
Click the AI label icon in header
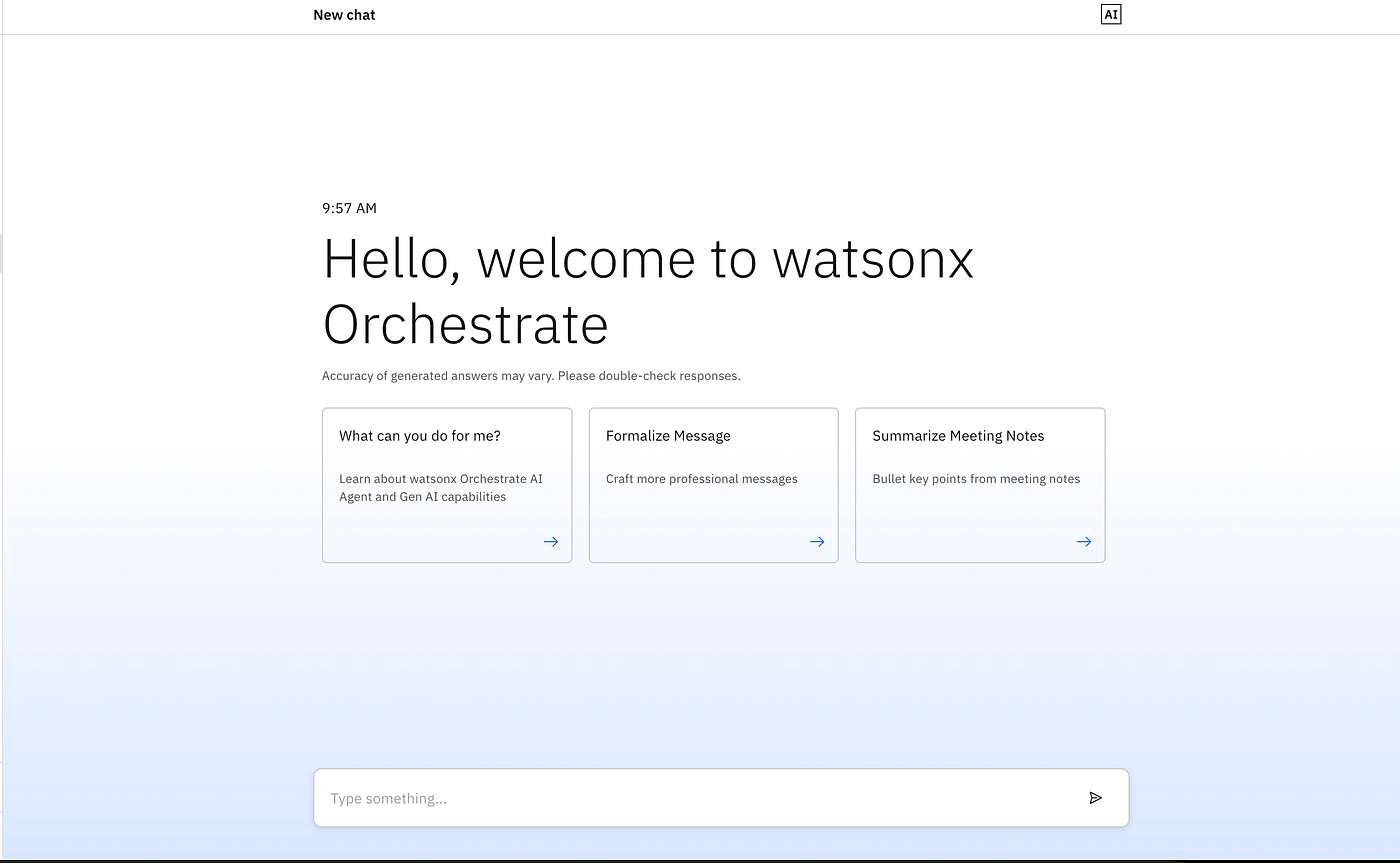1110,15
